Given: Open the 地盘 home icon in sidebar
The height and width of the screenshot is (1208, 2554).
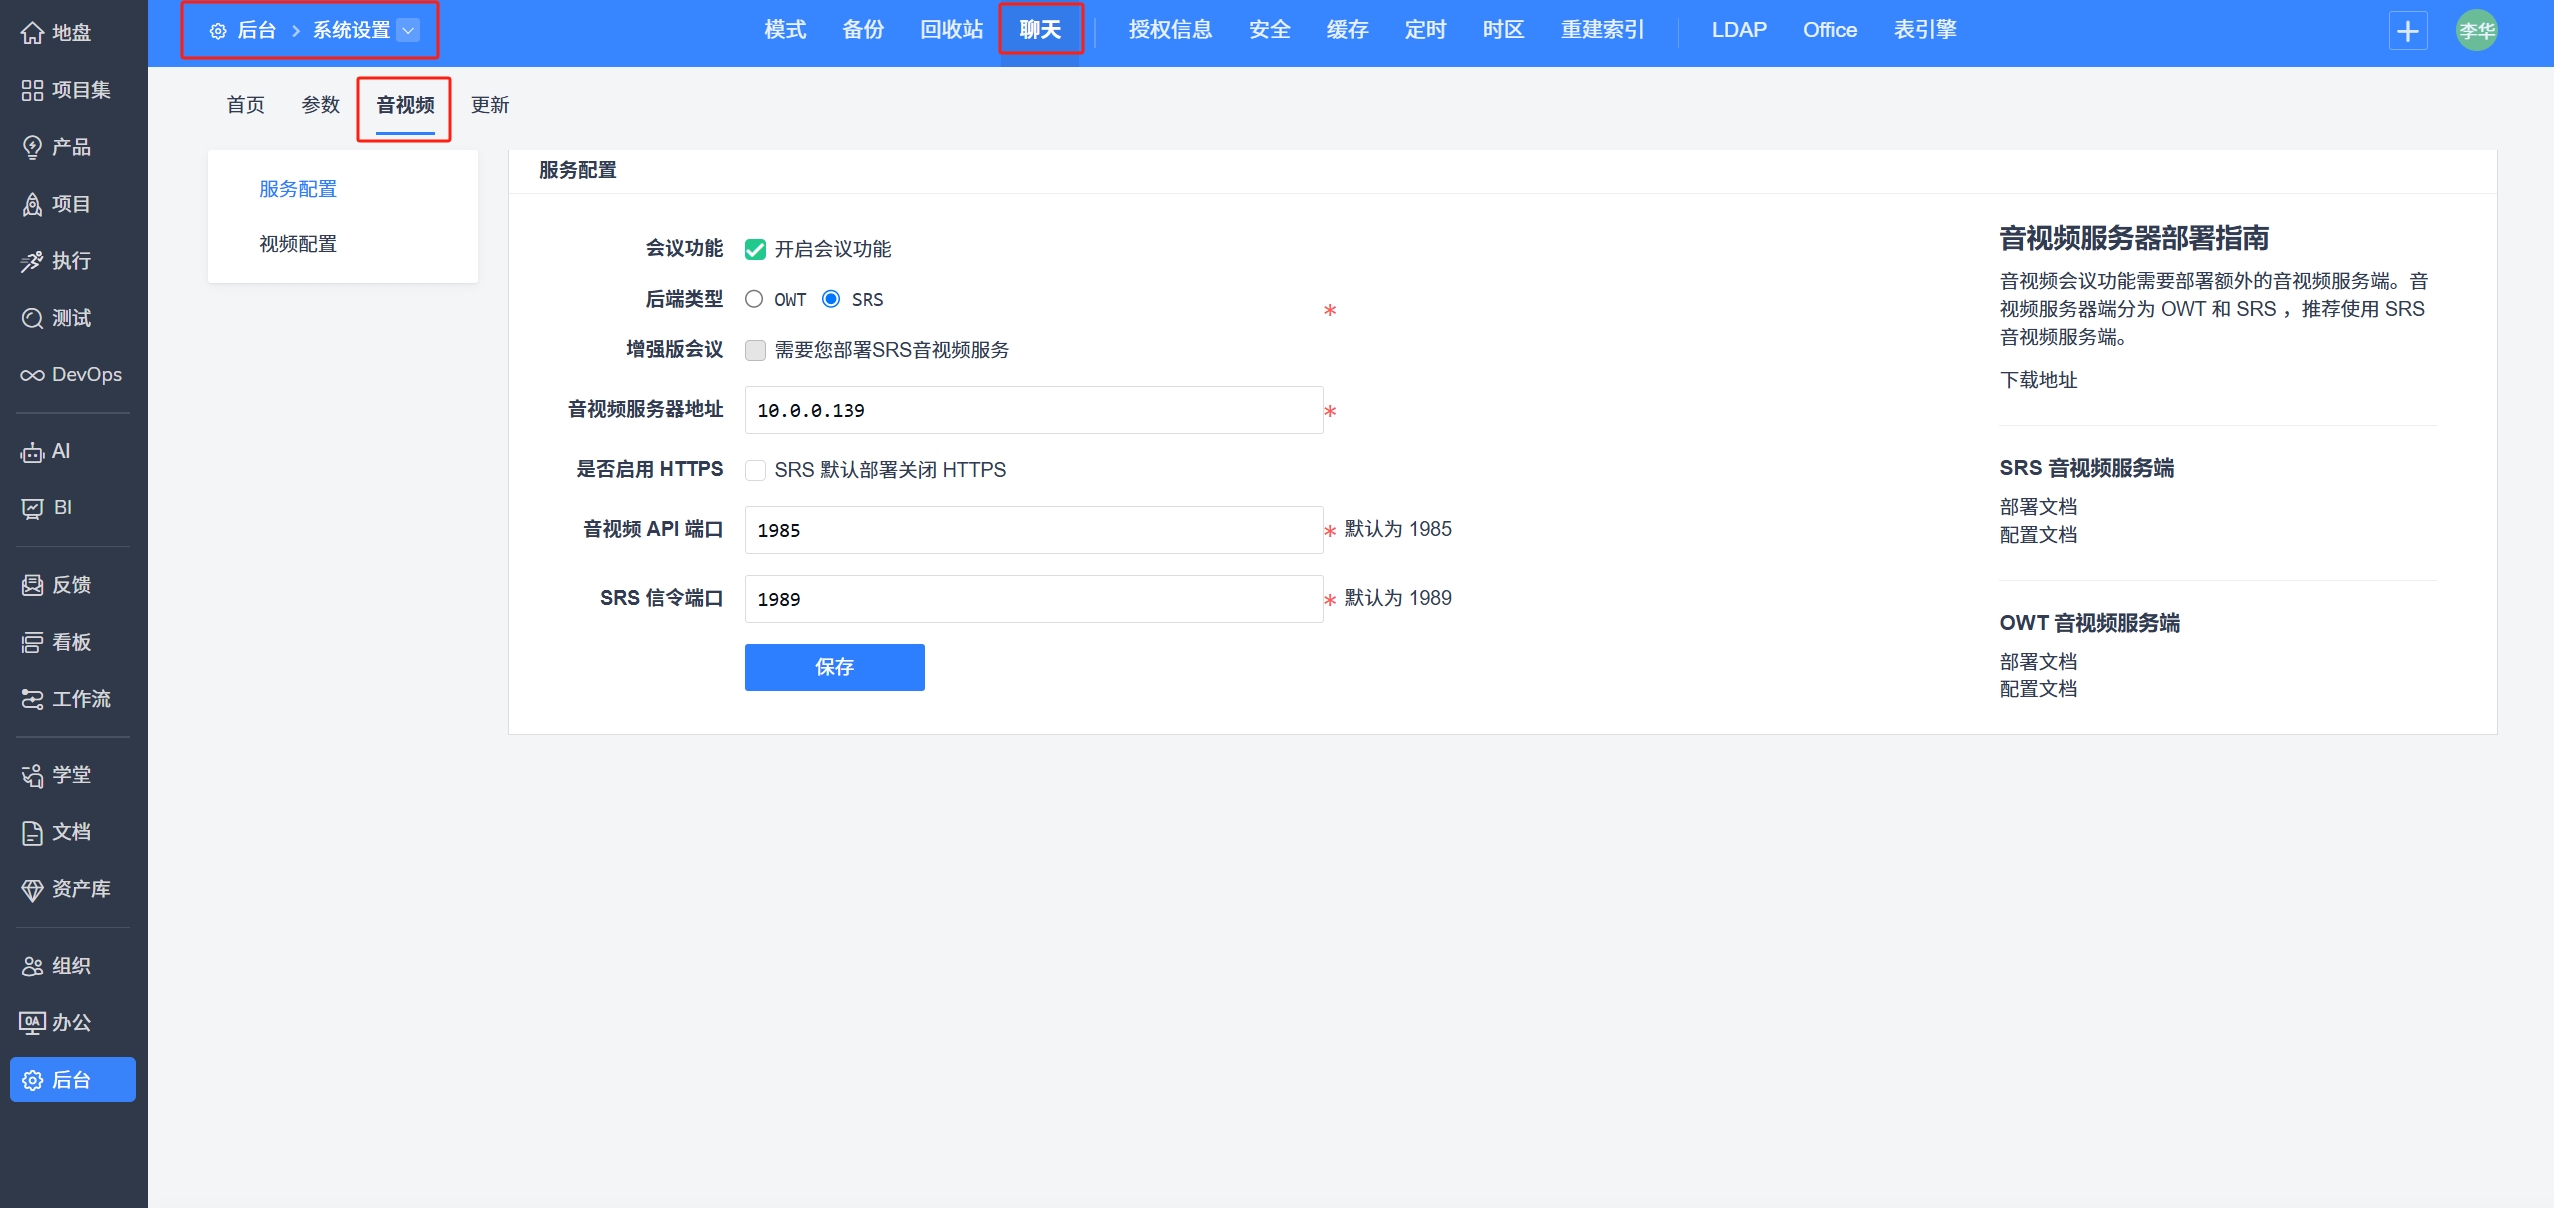Looking at the screenshot, I should pyautogui.click(x=32, y=33).
